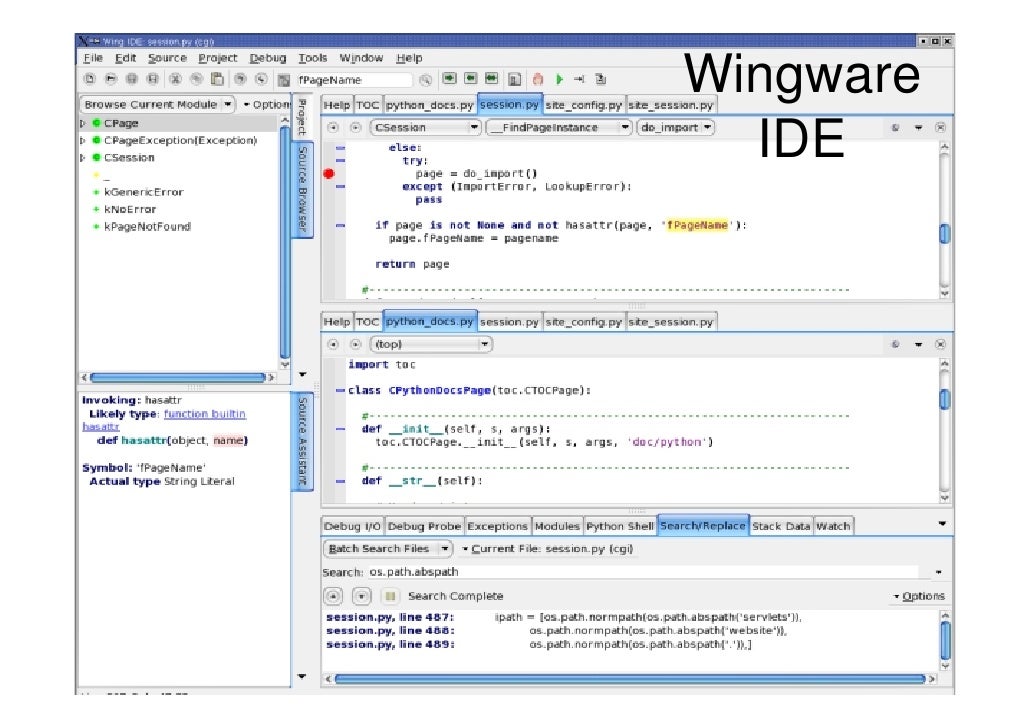Click the Search field containing os.path.abspath

click(x=642, y=572)
